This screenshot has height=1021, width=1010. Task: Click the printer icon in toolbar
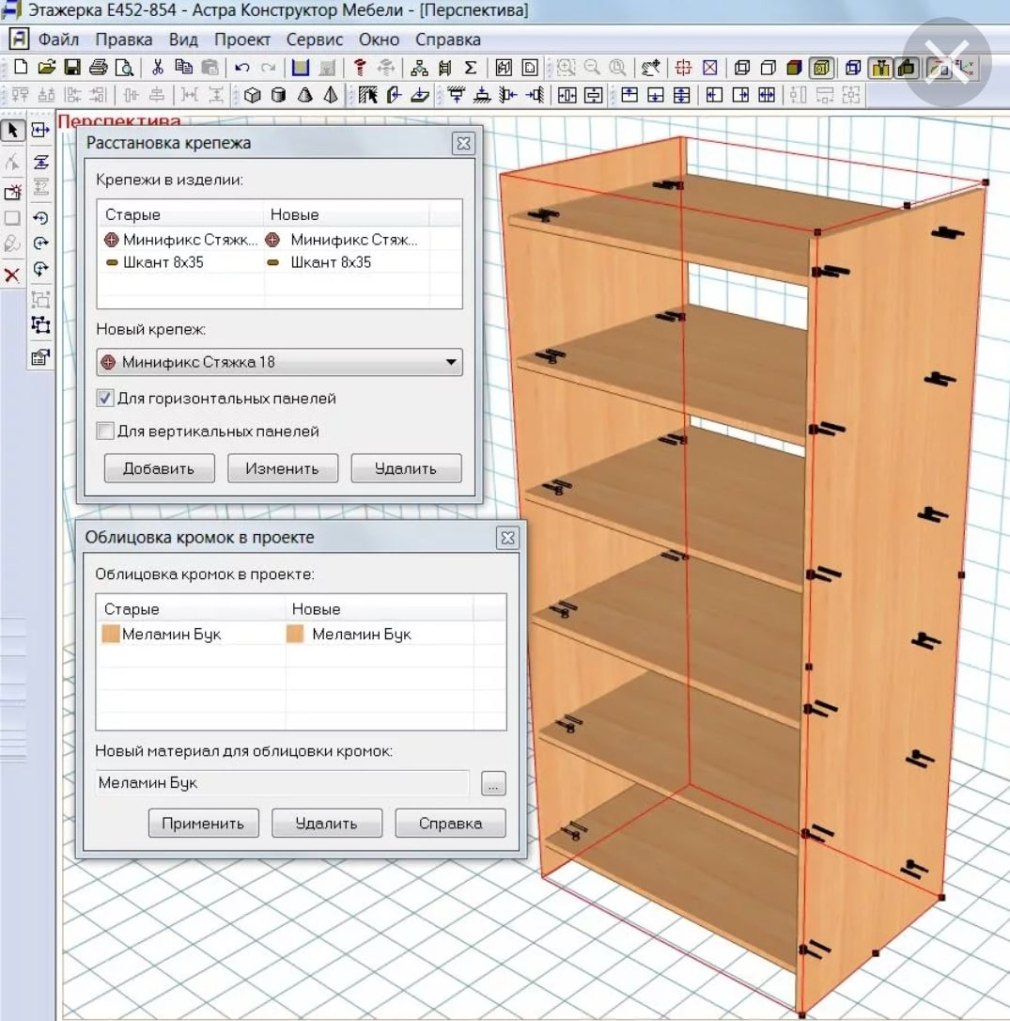98,68
